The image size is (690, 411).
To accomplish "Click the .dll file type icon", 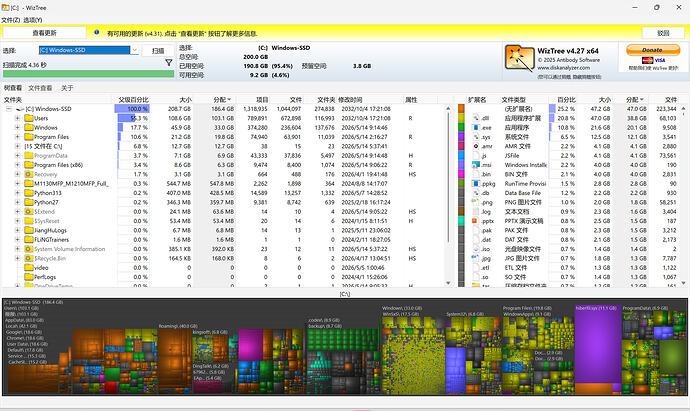I will click(x=476, y=118).
